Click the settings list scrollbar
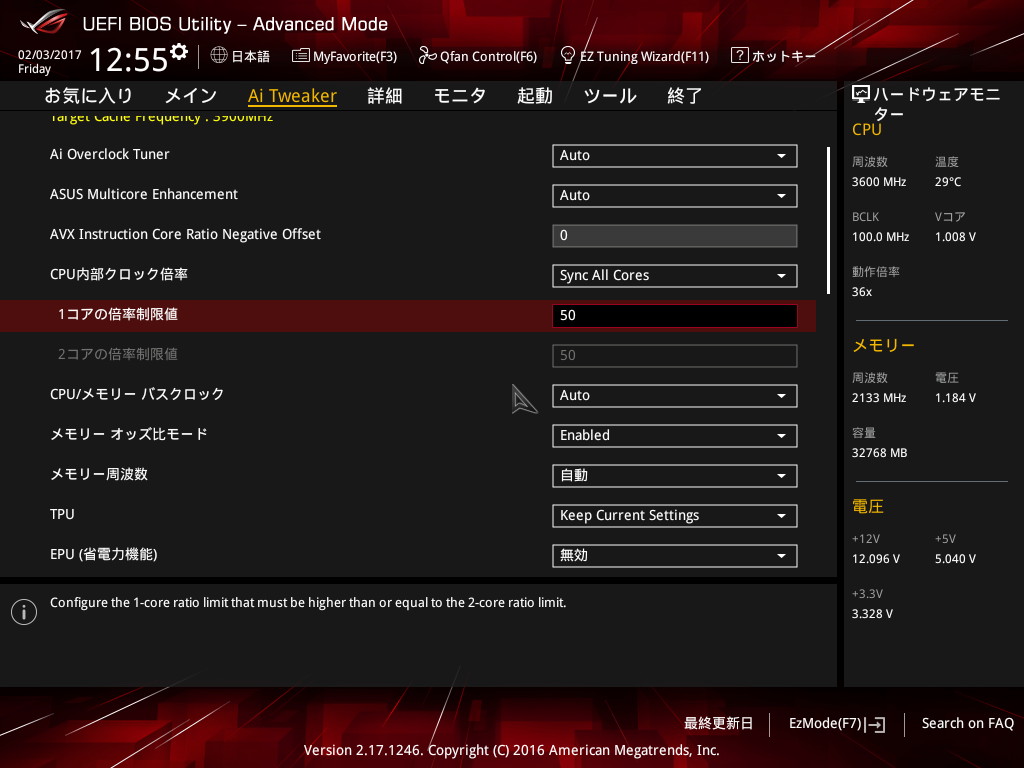The width and height of the screenshot is (1024, 768). coord(828,220)
